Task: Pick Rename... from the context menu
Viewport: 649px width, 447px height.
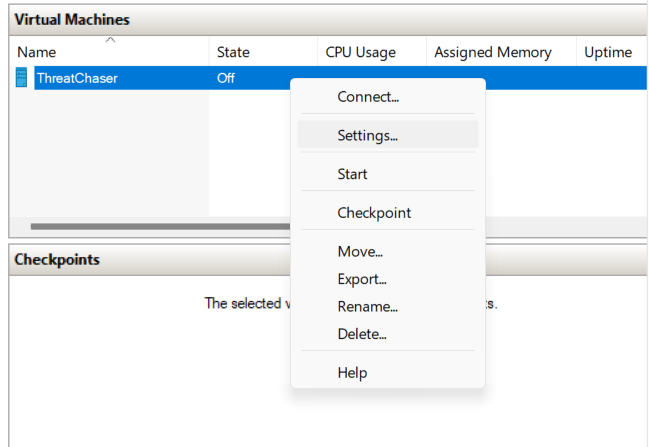Action: [x=367, y=307]
